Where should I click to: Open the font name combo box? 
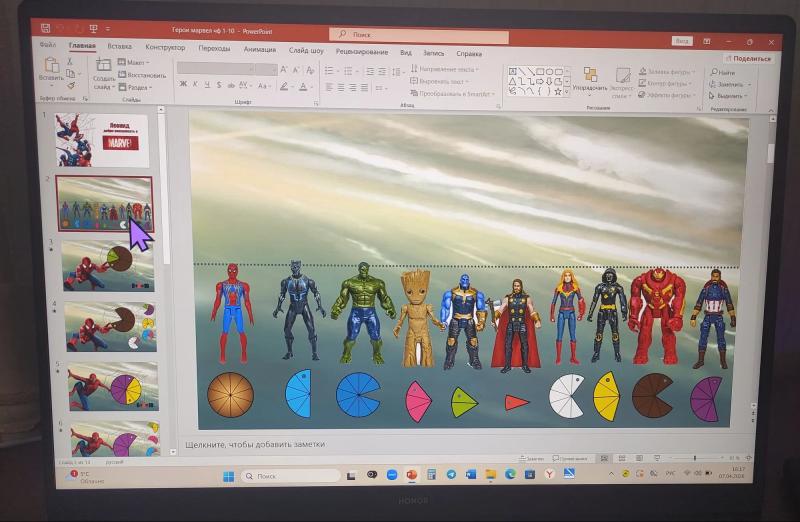pyautogui.click(x=216, y=68)
